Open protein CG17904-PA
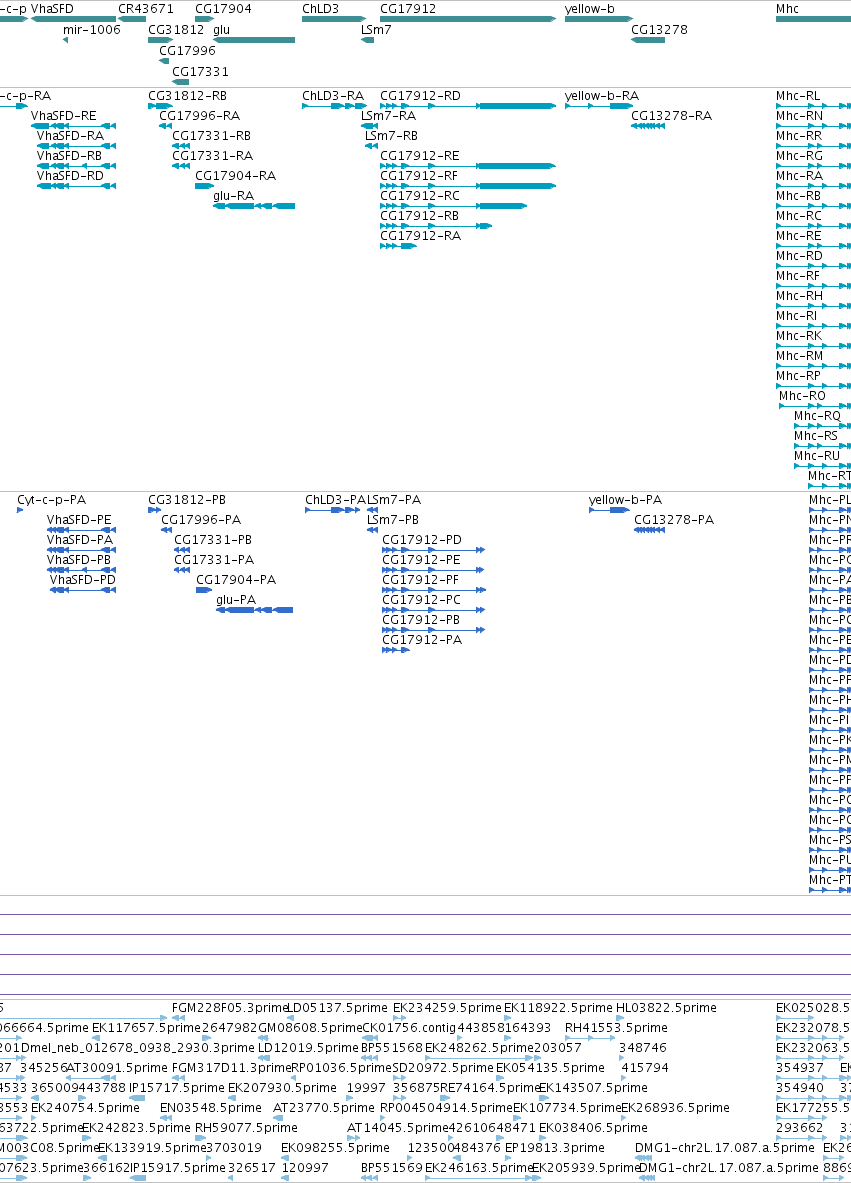Viewport: 851px width, 1183px height. click(x=204, y=590)
